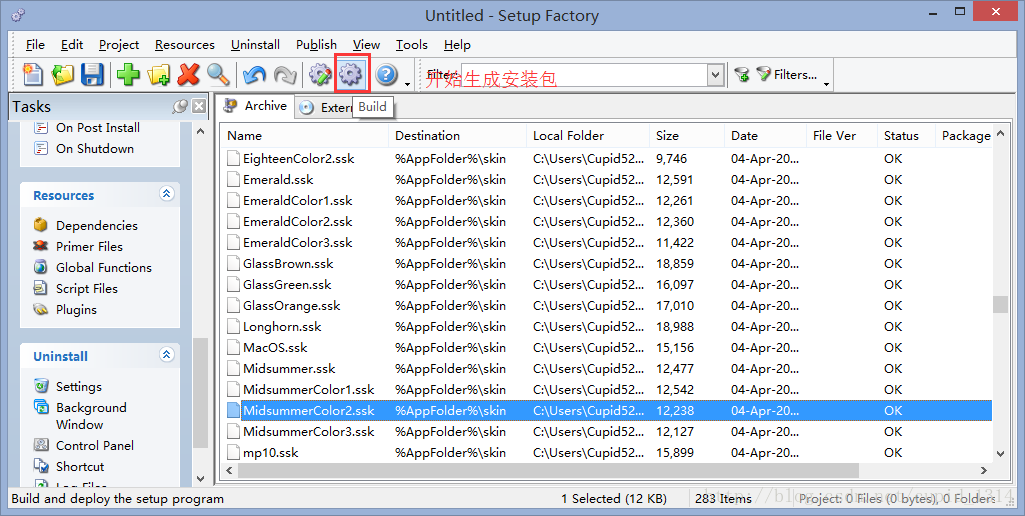Click the filter funnel icon beside dropdown
Image resolution: width=1025 pixels, height=516 pixels.
tap(741, 75)
